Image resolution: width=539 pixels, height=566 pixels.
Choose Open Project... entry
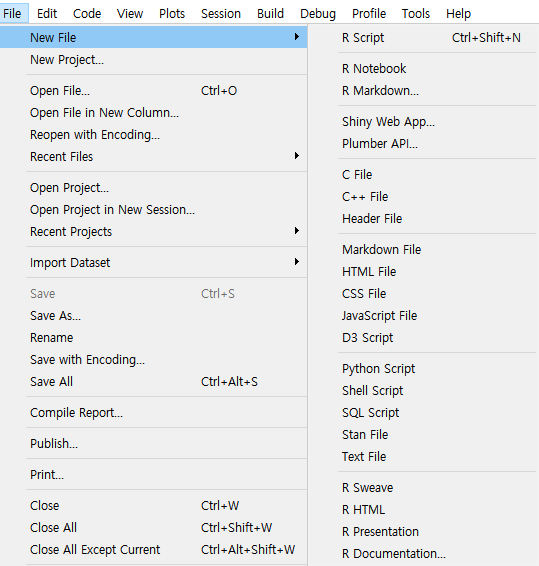point(153,188)
